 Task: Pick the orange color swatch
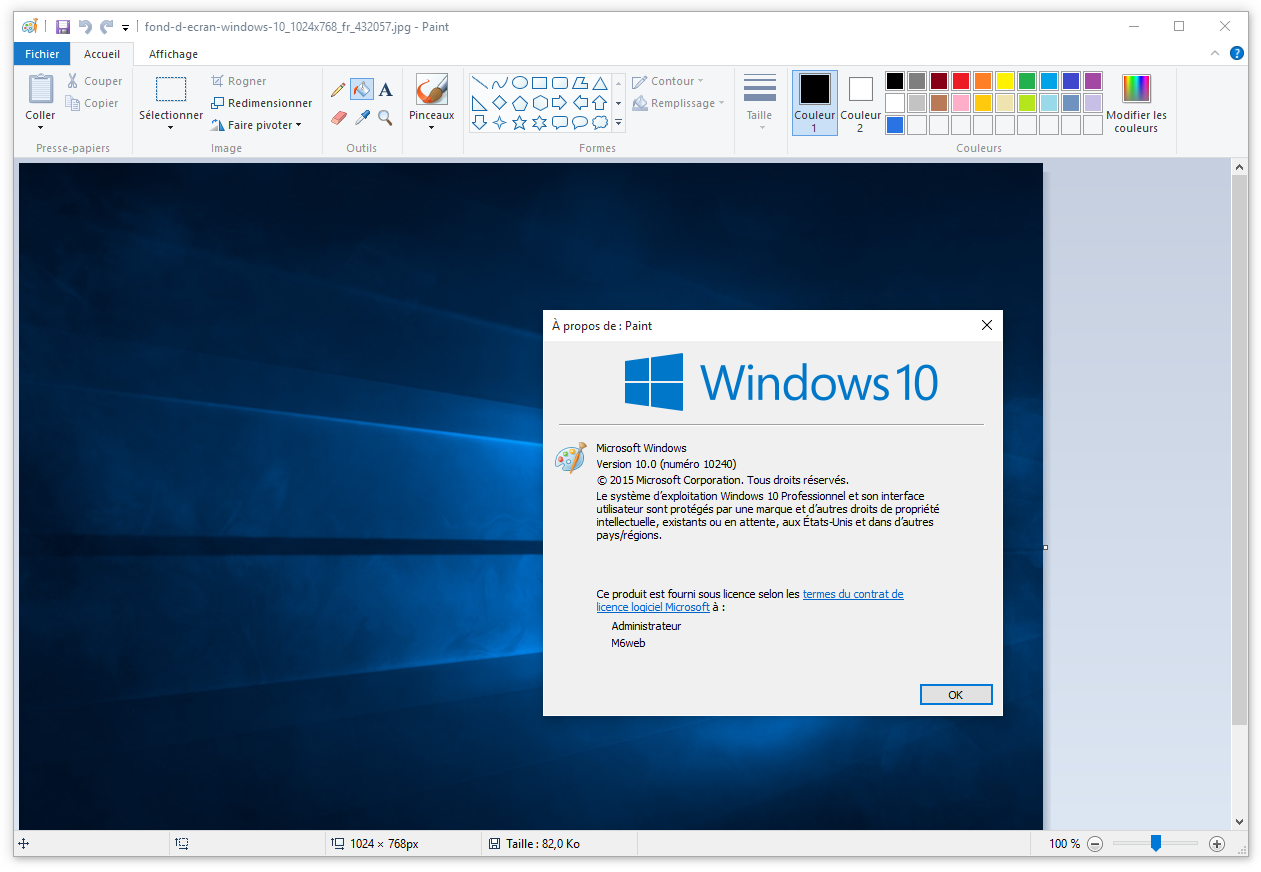(x=983, y=81)
